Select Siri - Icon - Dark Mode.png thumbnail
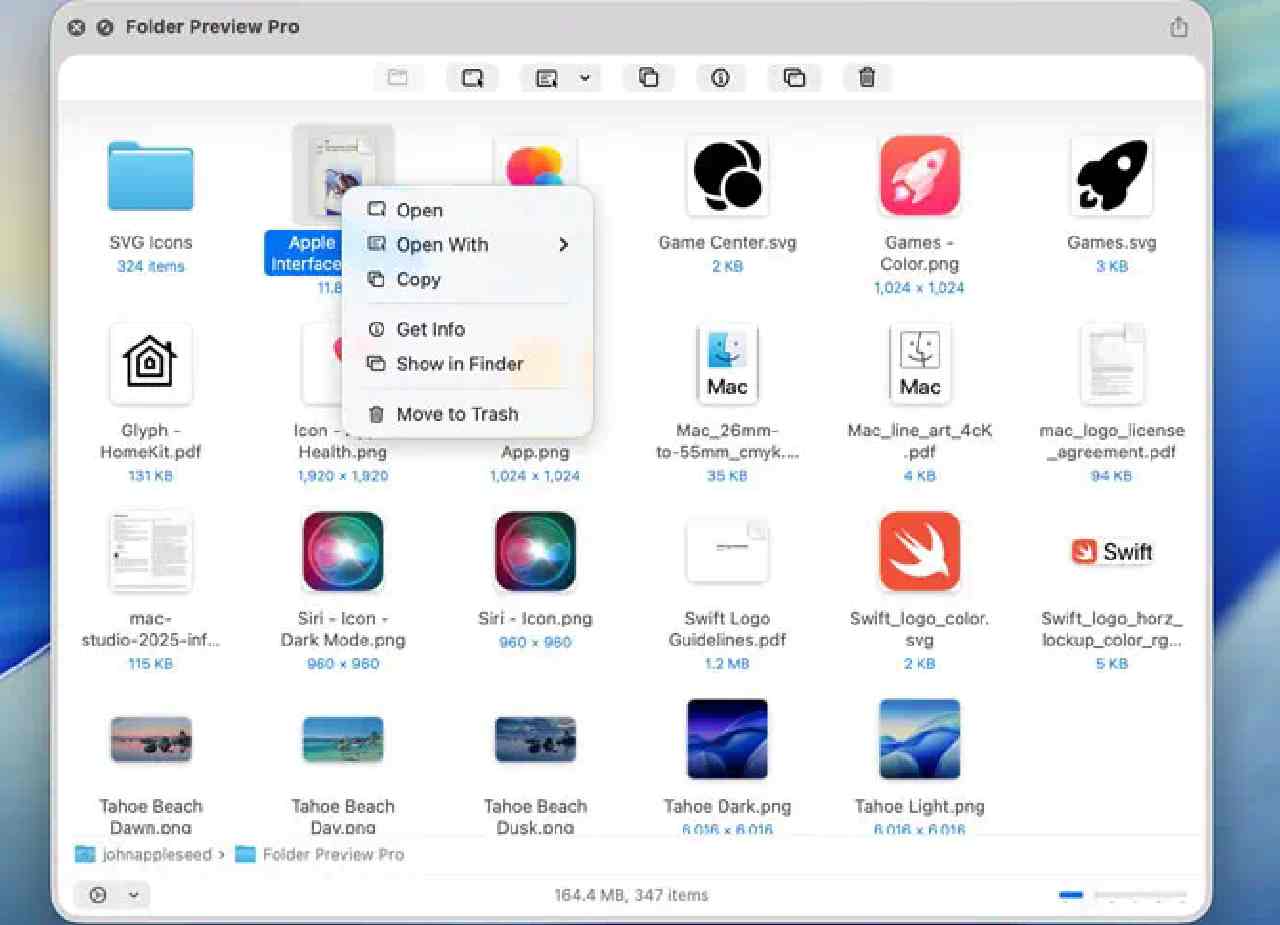 pos(343,551)
